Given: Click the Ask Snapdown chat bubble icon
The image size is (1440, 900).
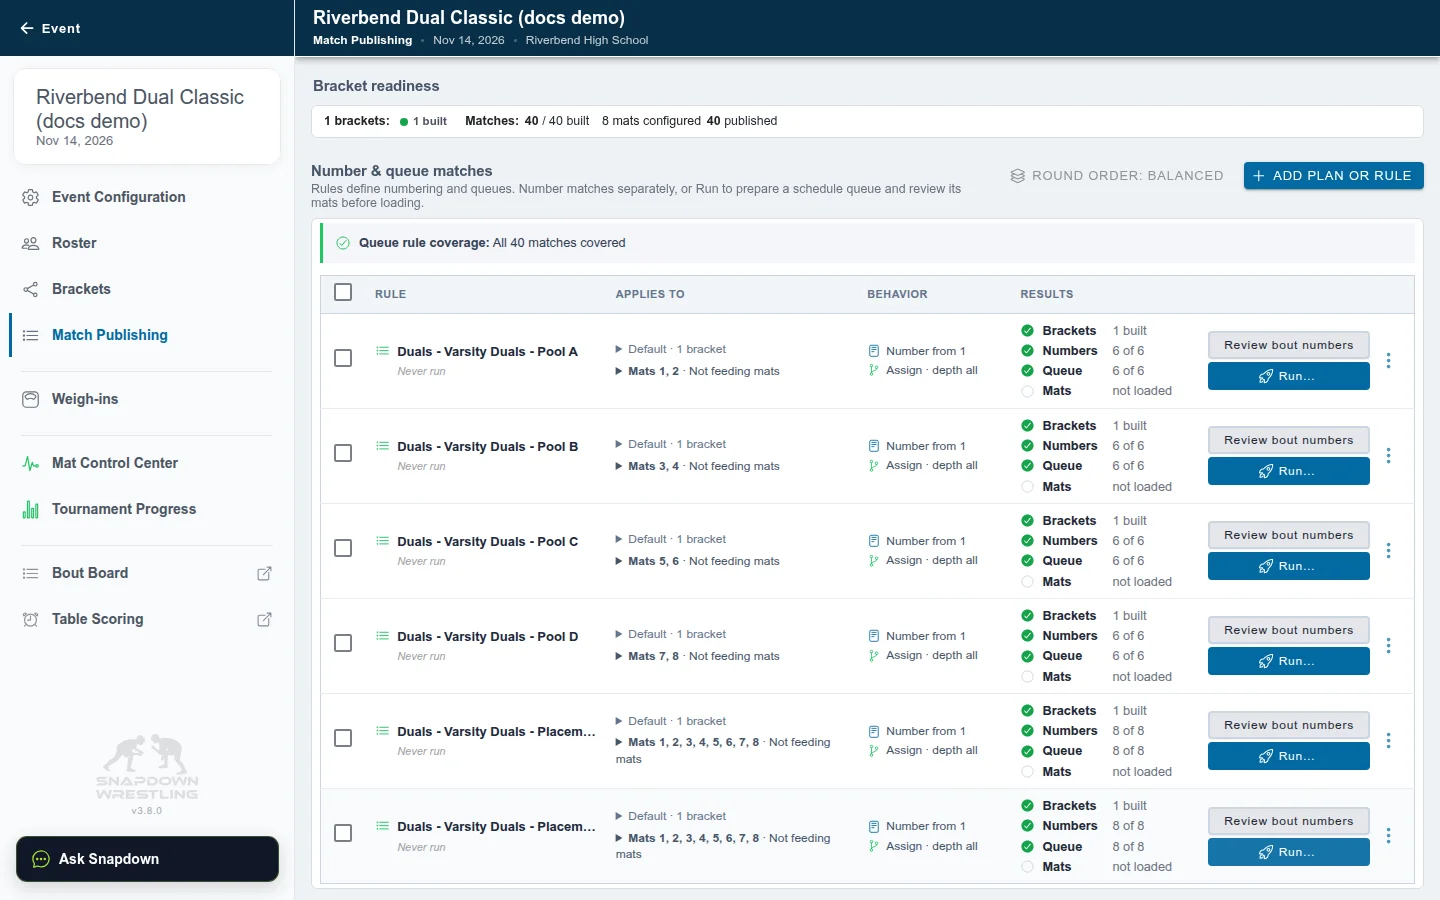Looking at the screenshot, I should 41,859.
